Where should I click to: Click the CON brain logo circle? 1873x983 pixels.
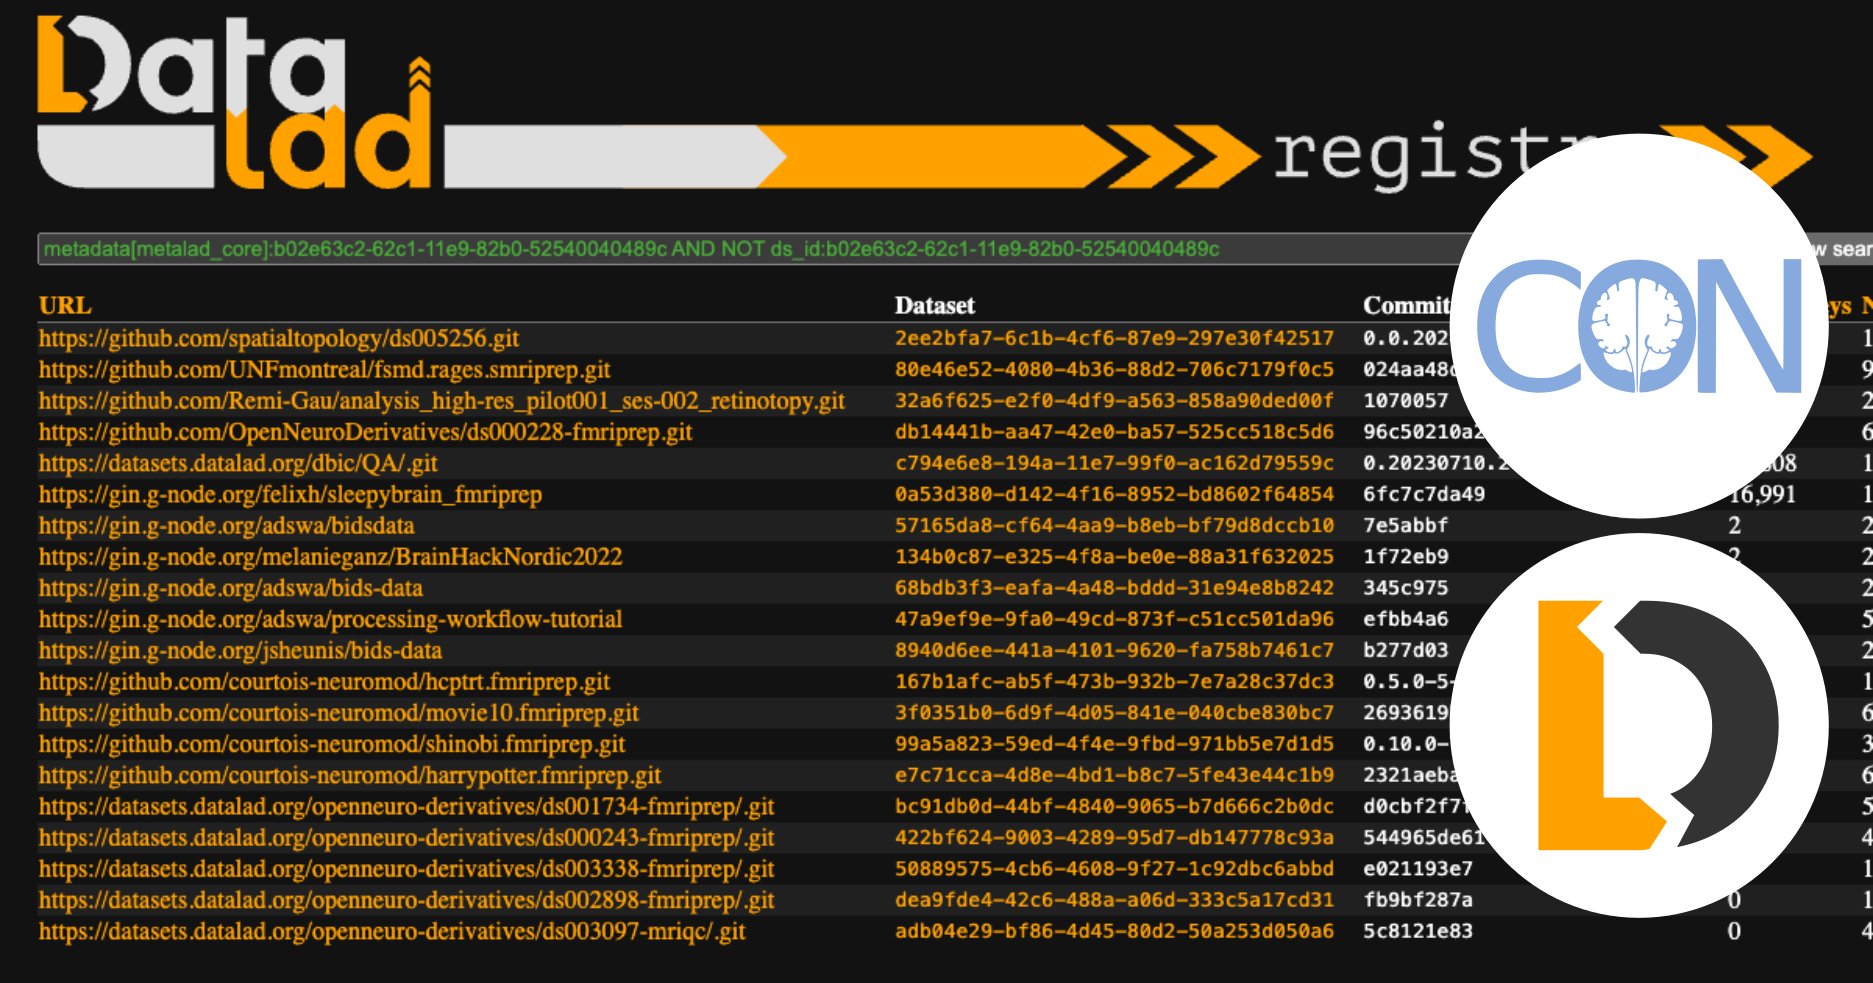(x=1640, y=326)
